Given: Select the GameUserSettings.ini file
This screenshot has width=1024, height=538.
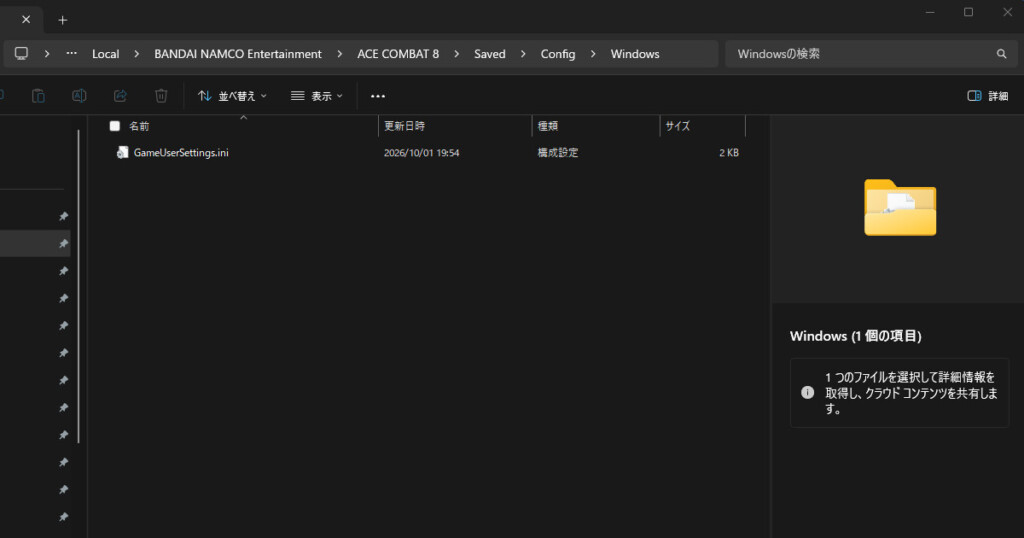Looking at the screenshot, I should pyautogui.click(x=181, y=153).
